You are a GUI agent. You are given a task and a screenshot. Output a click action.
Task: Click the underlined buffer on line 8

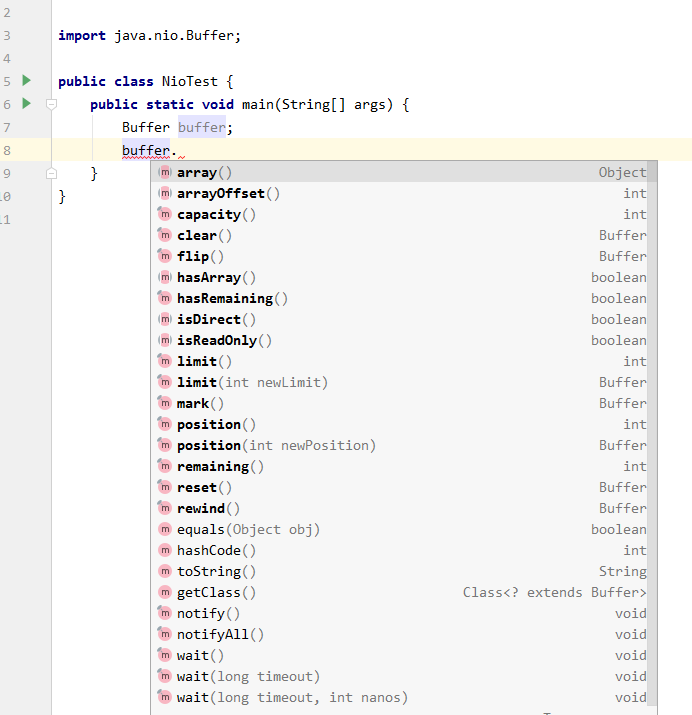[x=146, y=150]
